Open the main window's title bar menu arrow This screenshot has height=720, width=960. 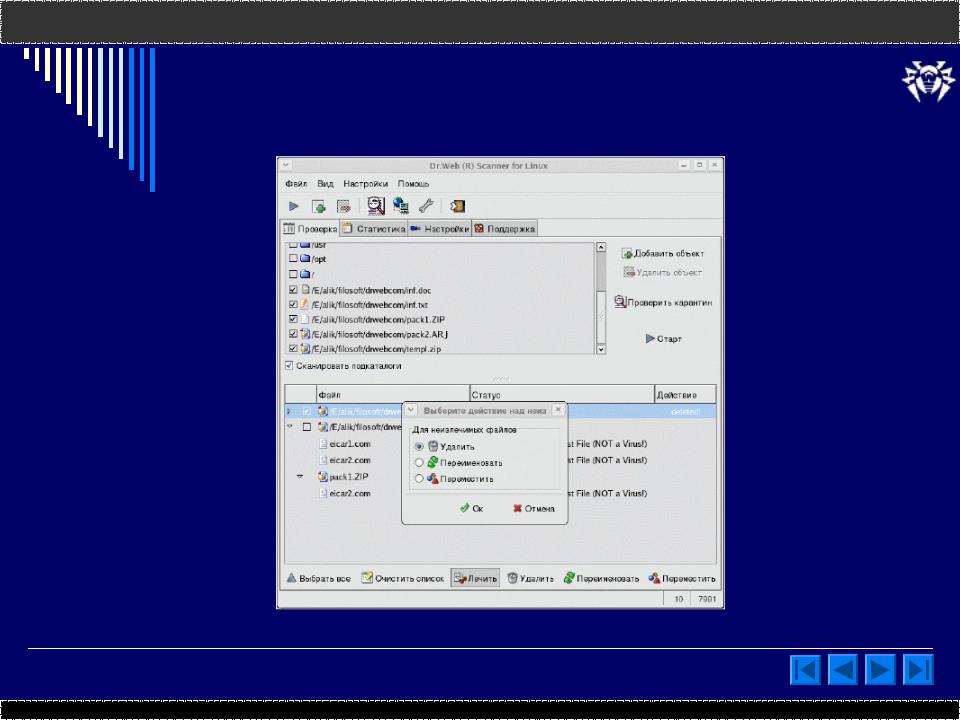tap(285, 165)
